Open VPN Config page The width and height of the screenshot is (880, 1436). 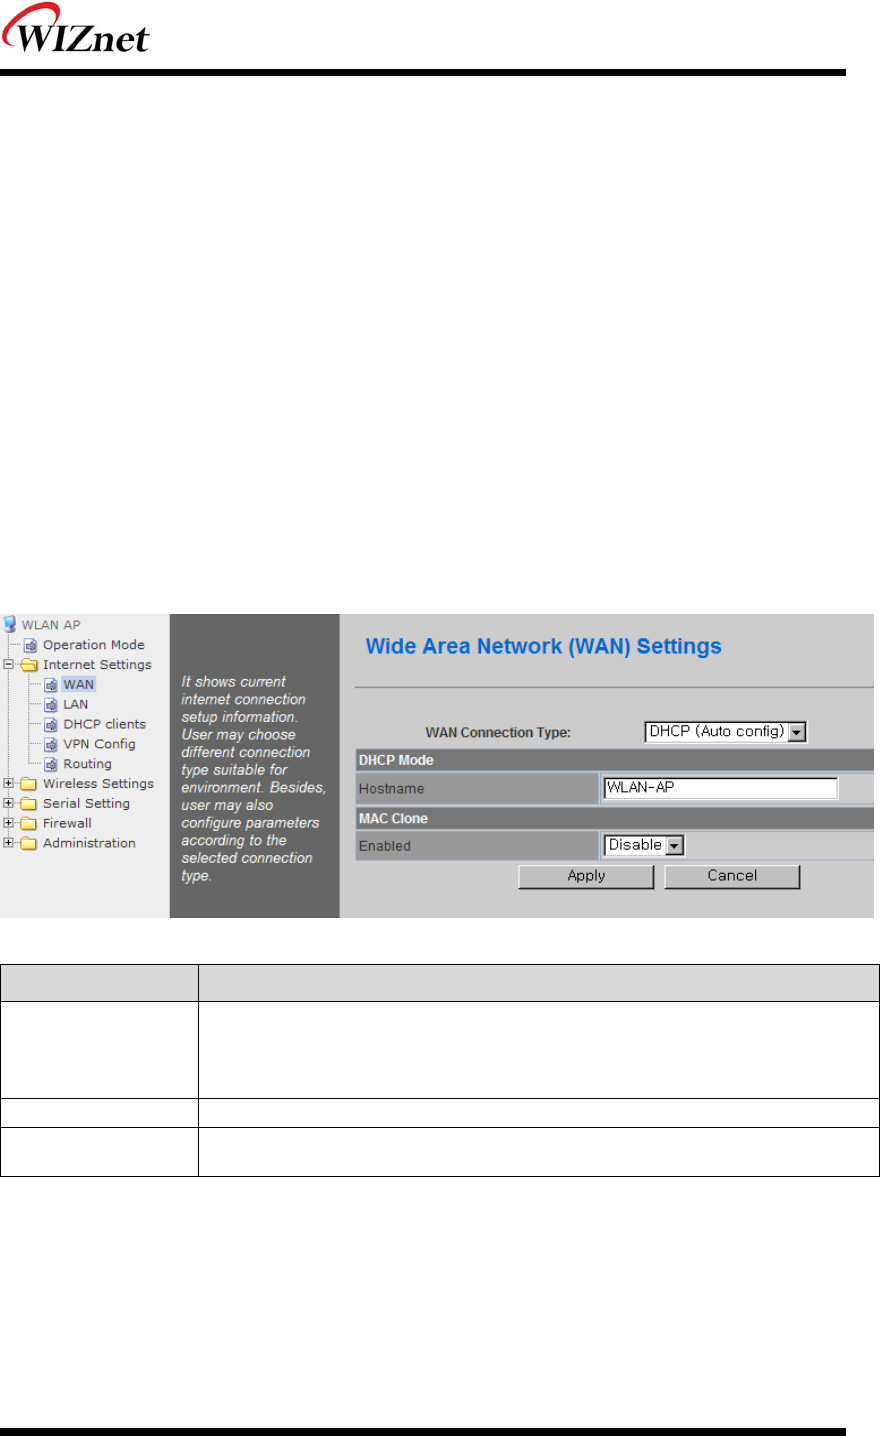point(99,745)
